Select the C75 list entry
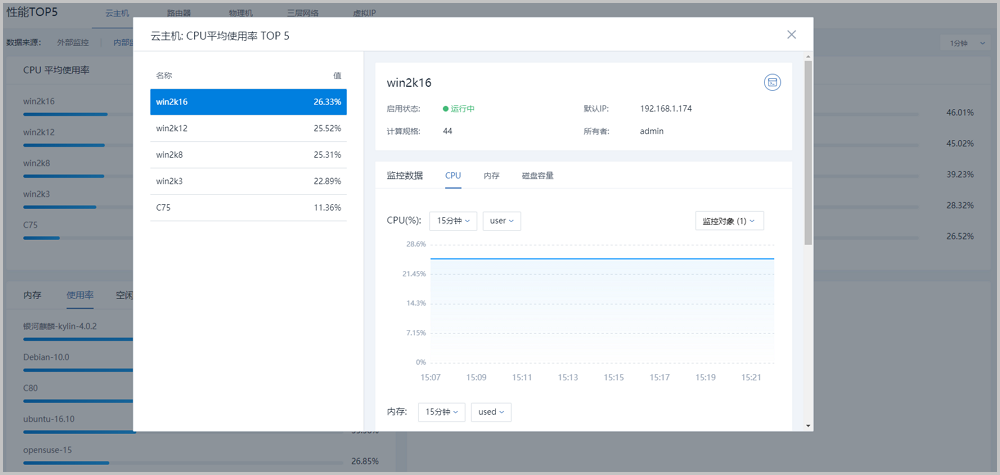 tap(248, 208)
